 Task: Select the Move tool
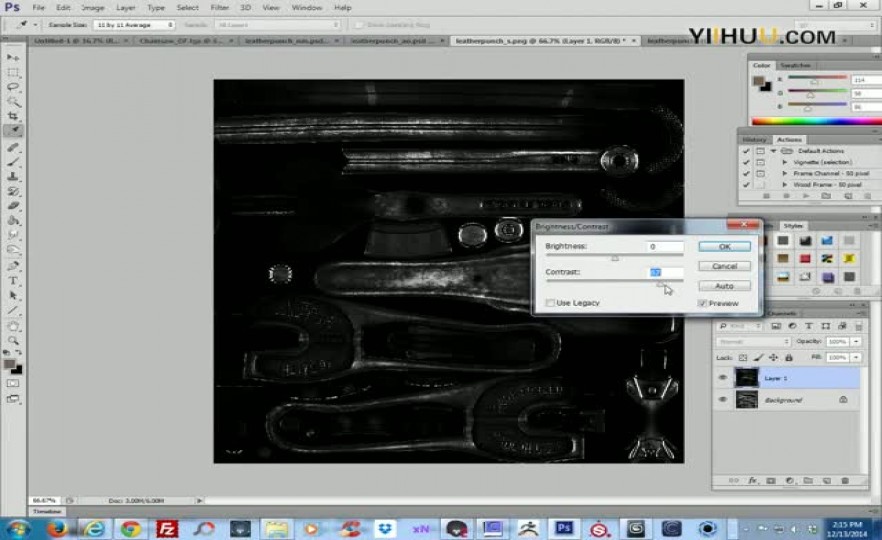click(13, 57)
